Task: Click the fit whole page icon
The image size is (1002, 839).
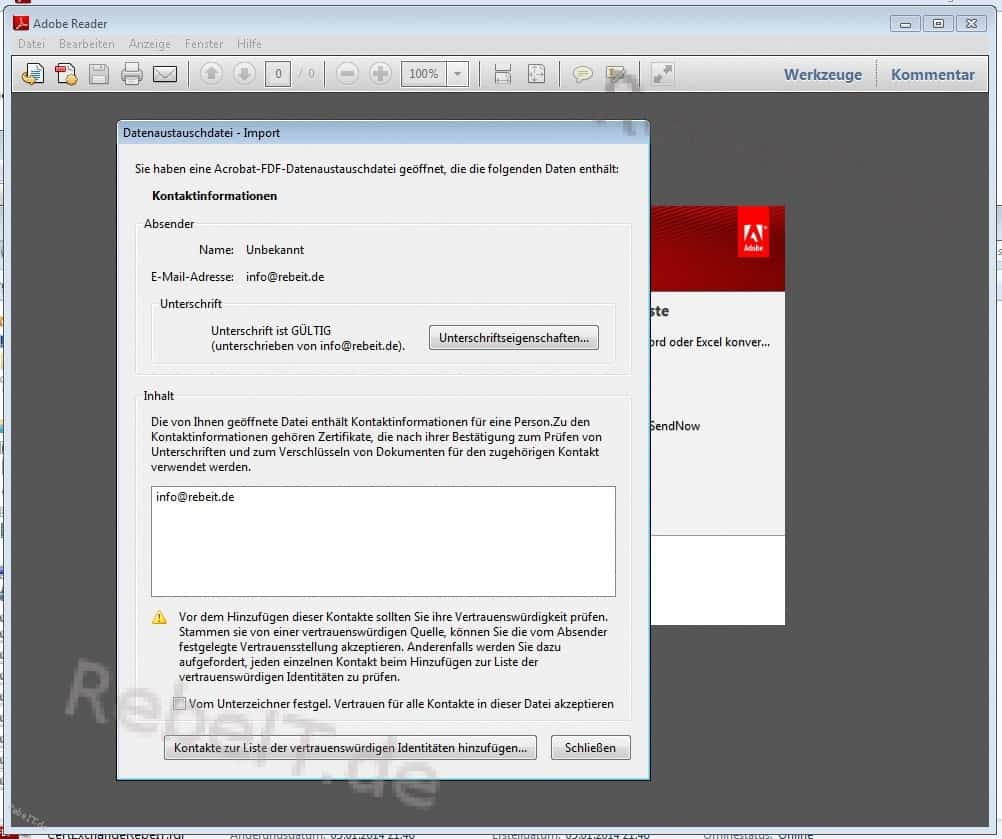Action: coord(536,74)
